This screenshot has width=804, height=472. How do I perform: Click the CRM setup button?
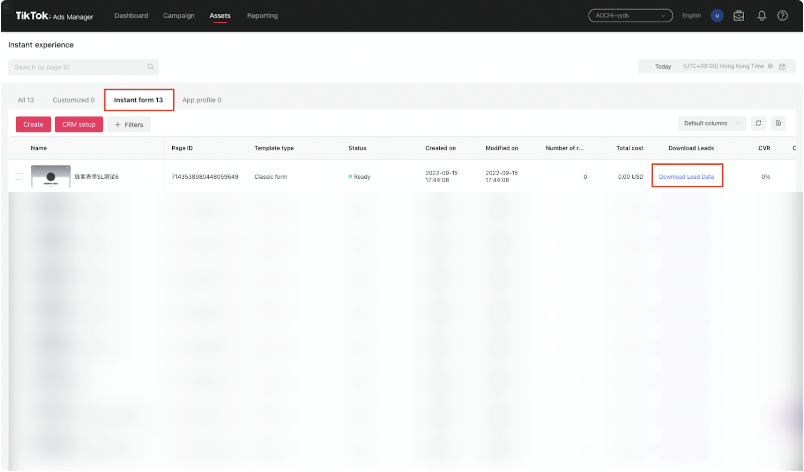point(79,125)
